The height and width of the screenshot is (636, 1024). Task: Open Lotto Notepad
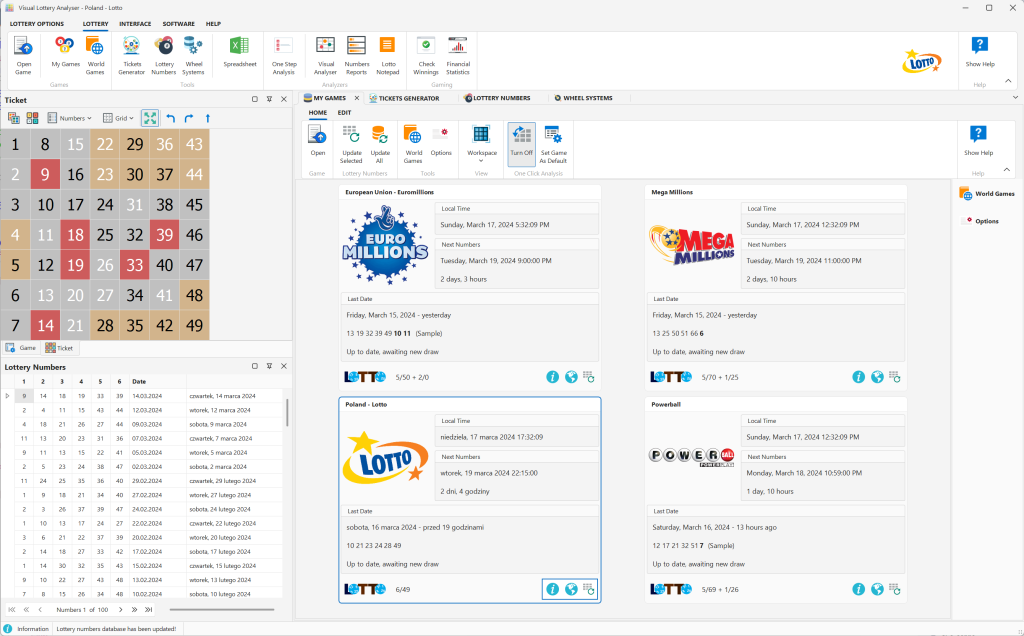[x=389, y=54]
